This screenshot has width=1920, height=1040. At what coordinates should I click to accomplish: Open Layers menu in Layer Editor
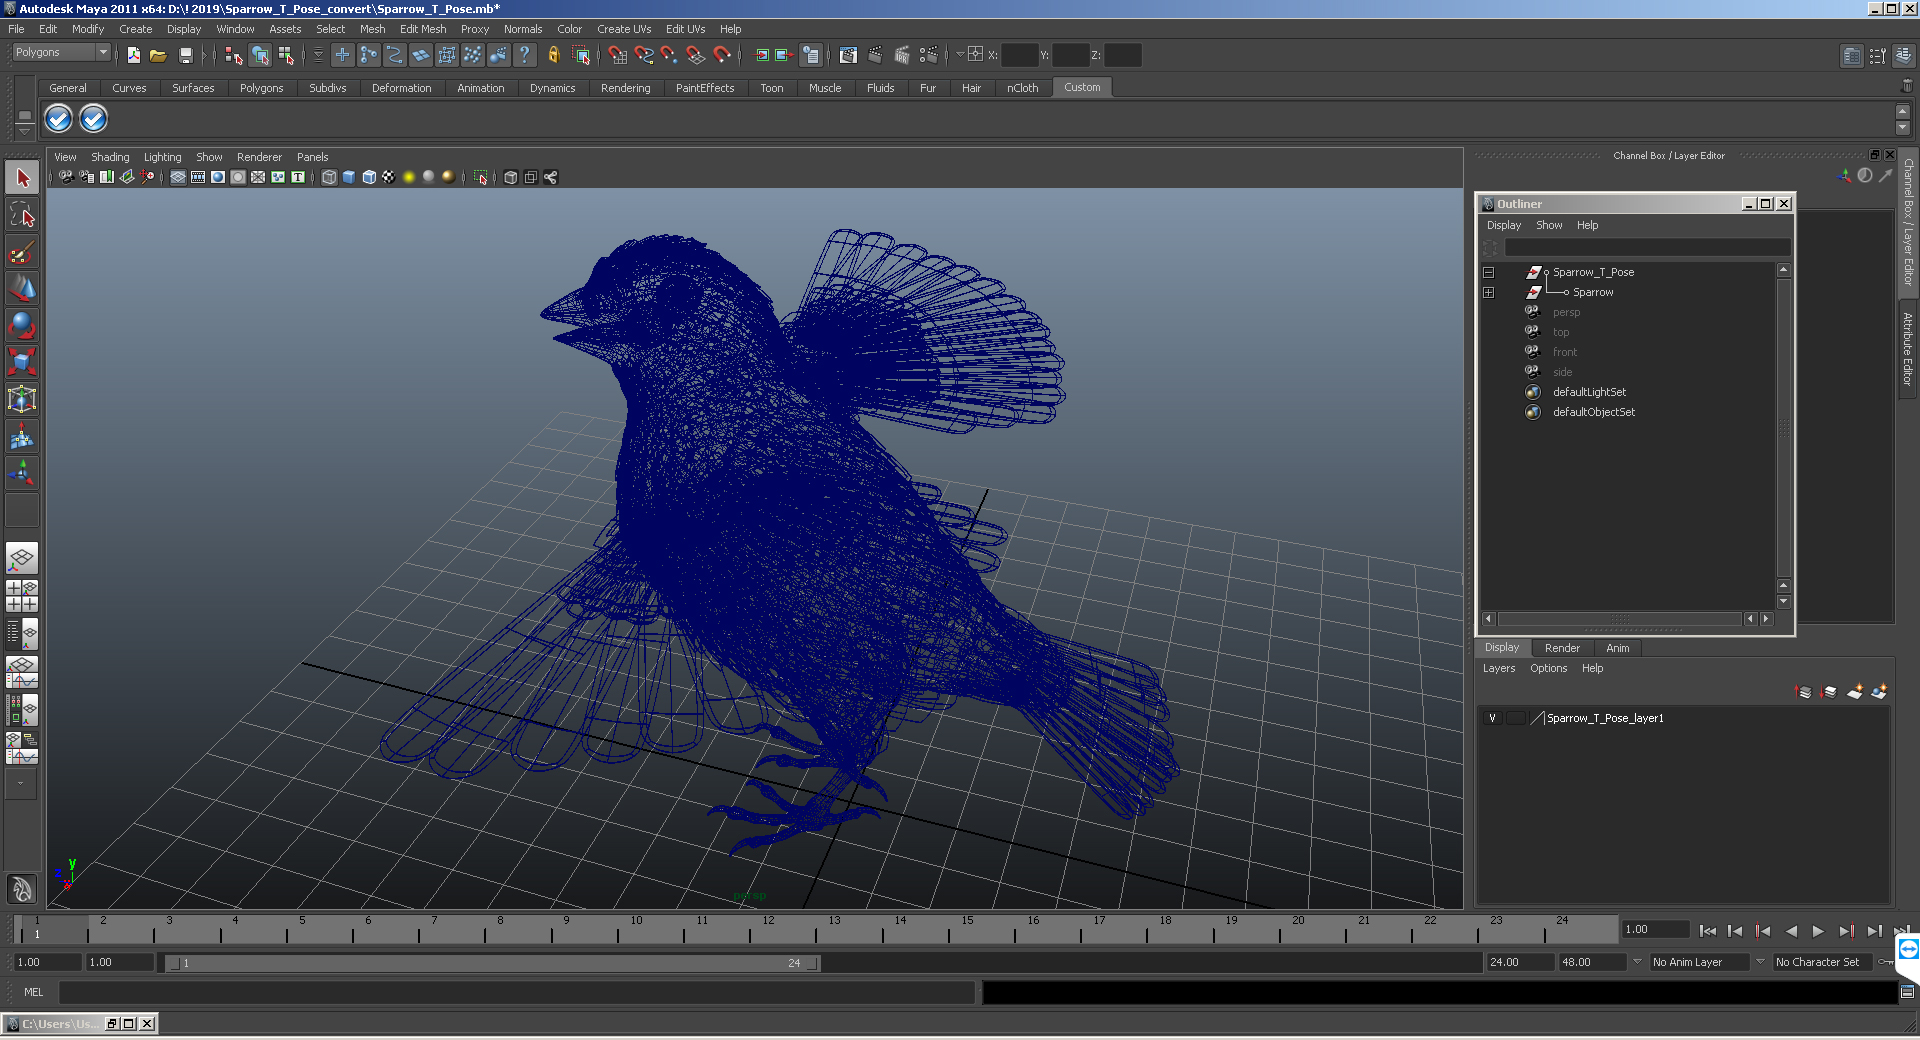click(1499, 668)
